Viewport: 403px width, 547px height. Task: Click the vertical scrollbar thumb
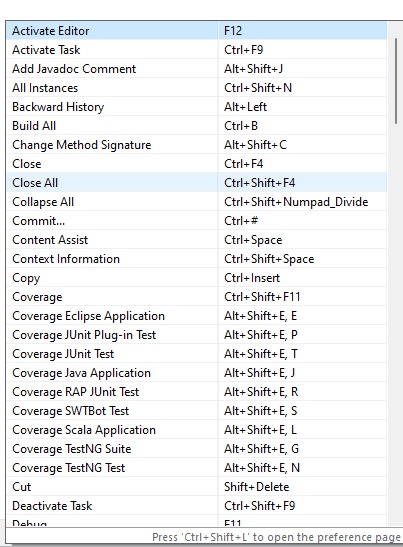pos(396,81)
